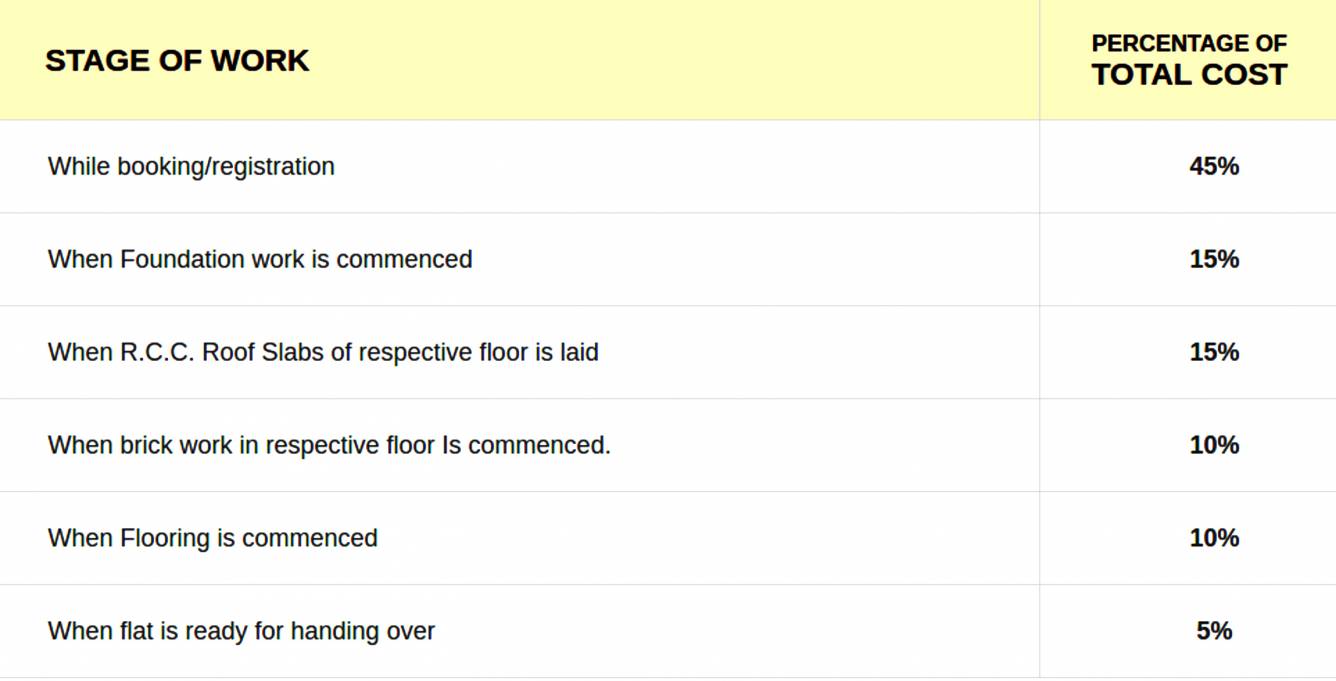The image size is (1336, 681).
Task: Select the R.C.C. Roof Slabs stage text
Action: [x=323, y=352]
